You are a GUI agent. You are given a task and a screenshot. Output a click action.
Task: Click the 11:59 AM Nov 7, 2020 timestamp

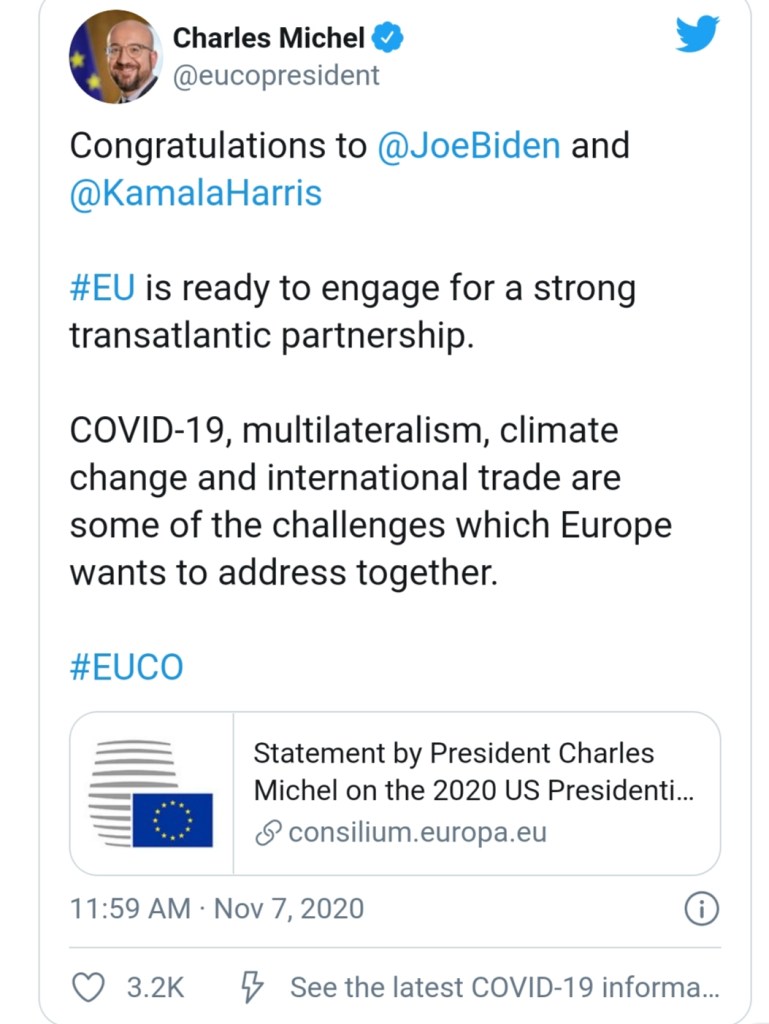[x=217, y=908]
